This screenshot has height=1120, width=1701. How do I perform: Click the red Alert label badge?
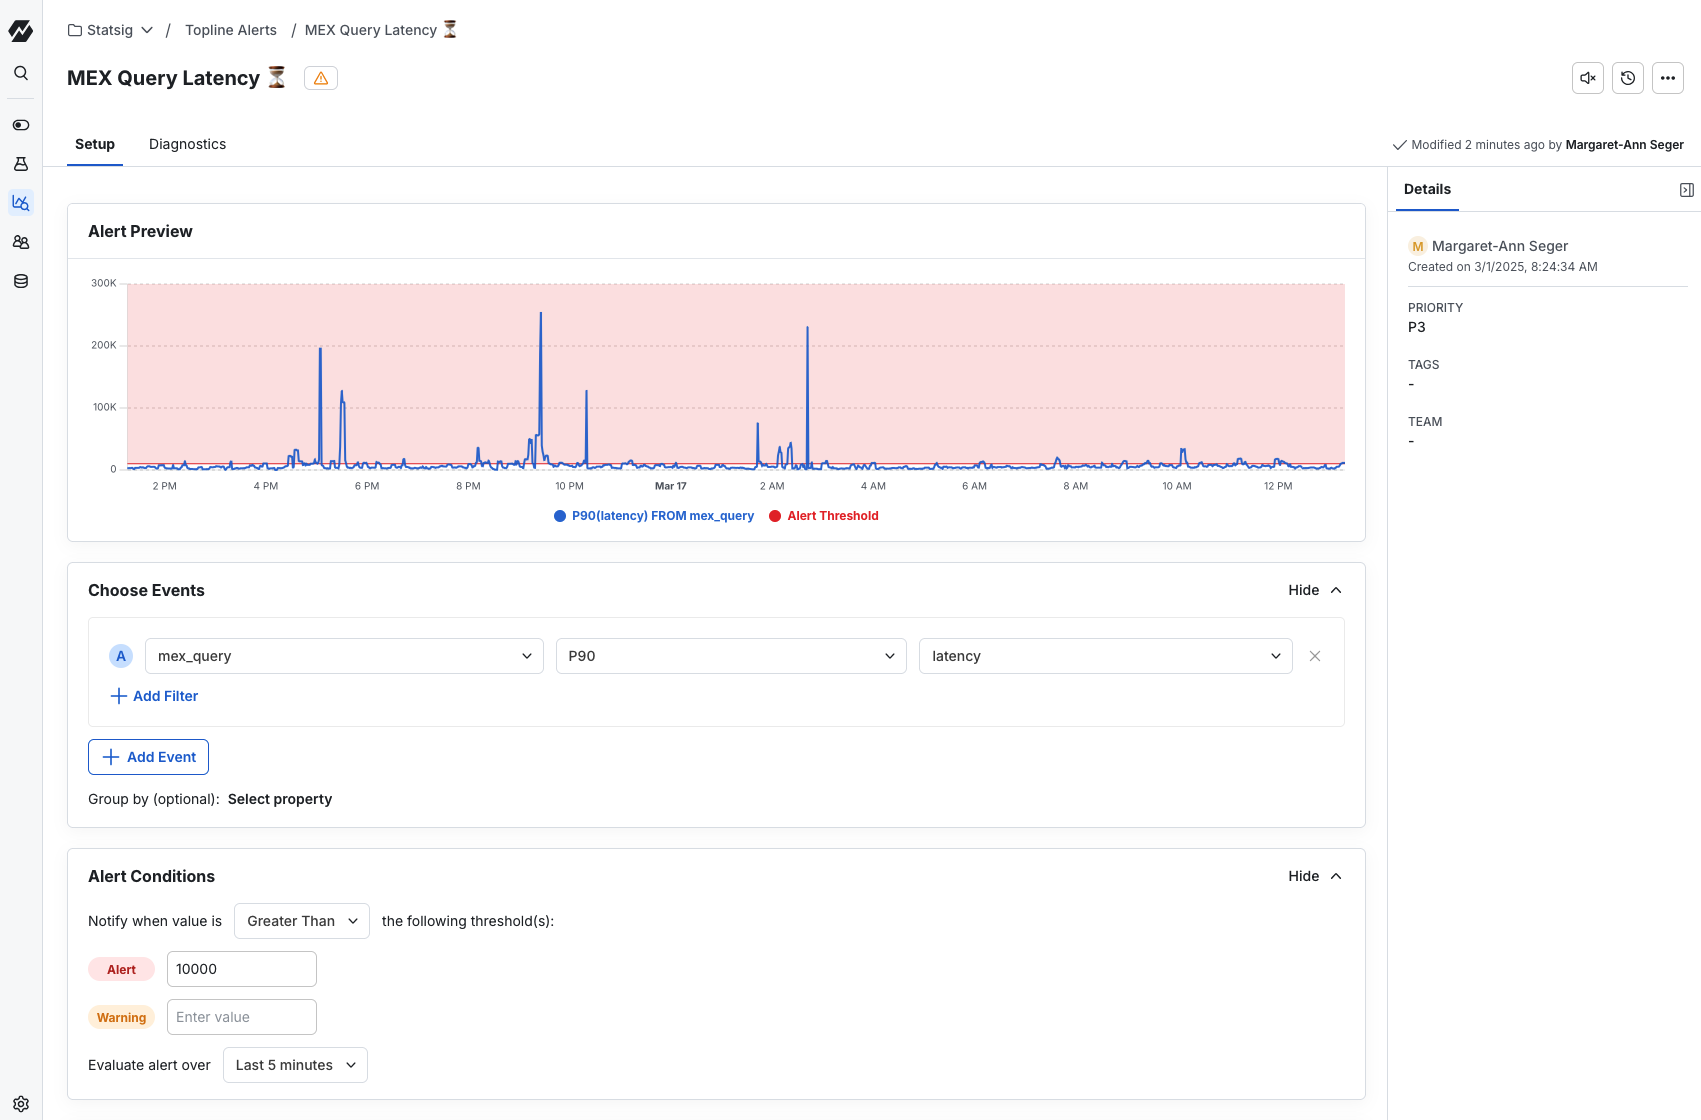coord(122,969)
